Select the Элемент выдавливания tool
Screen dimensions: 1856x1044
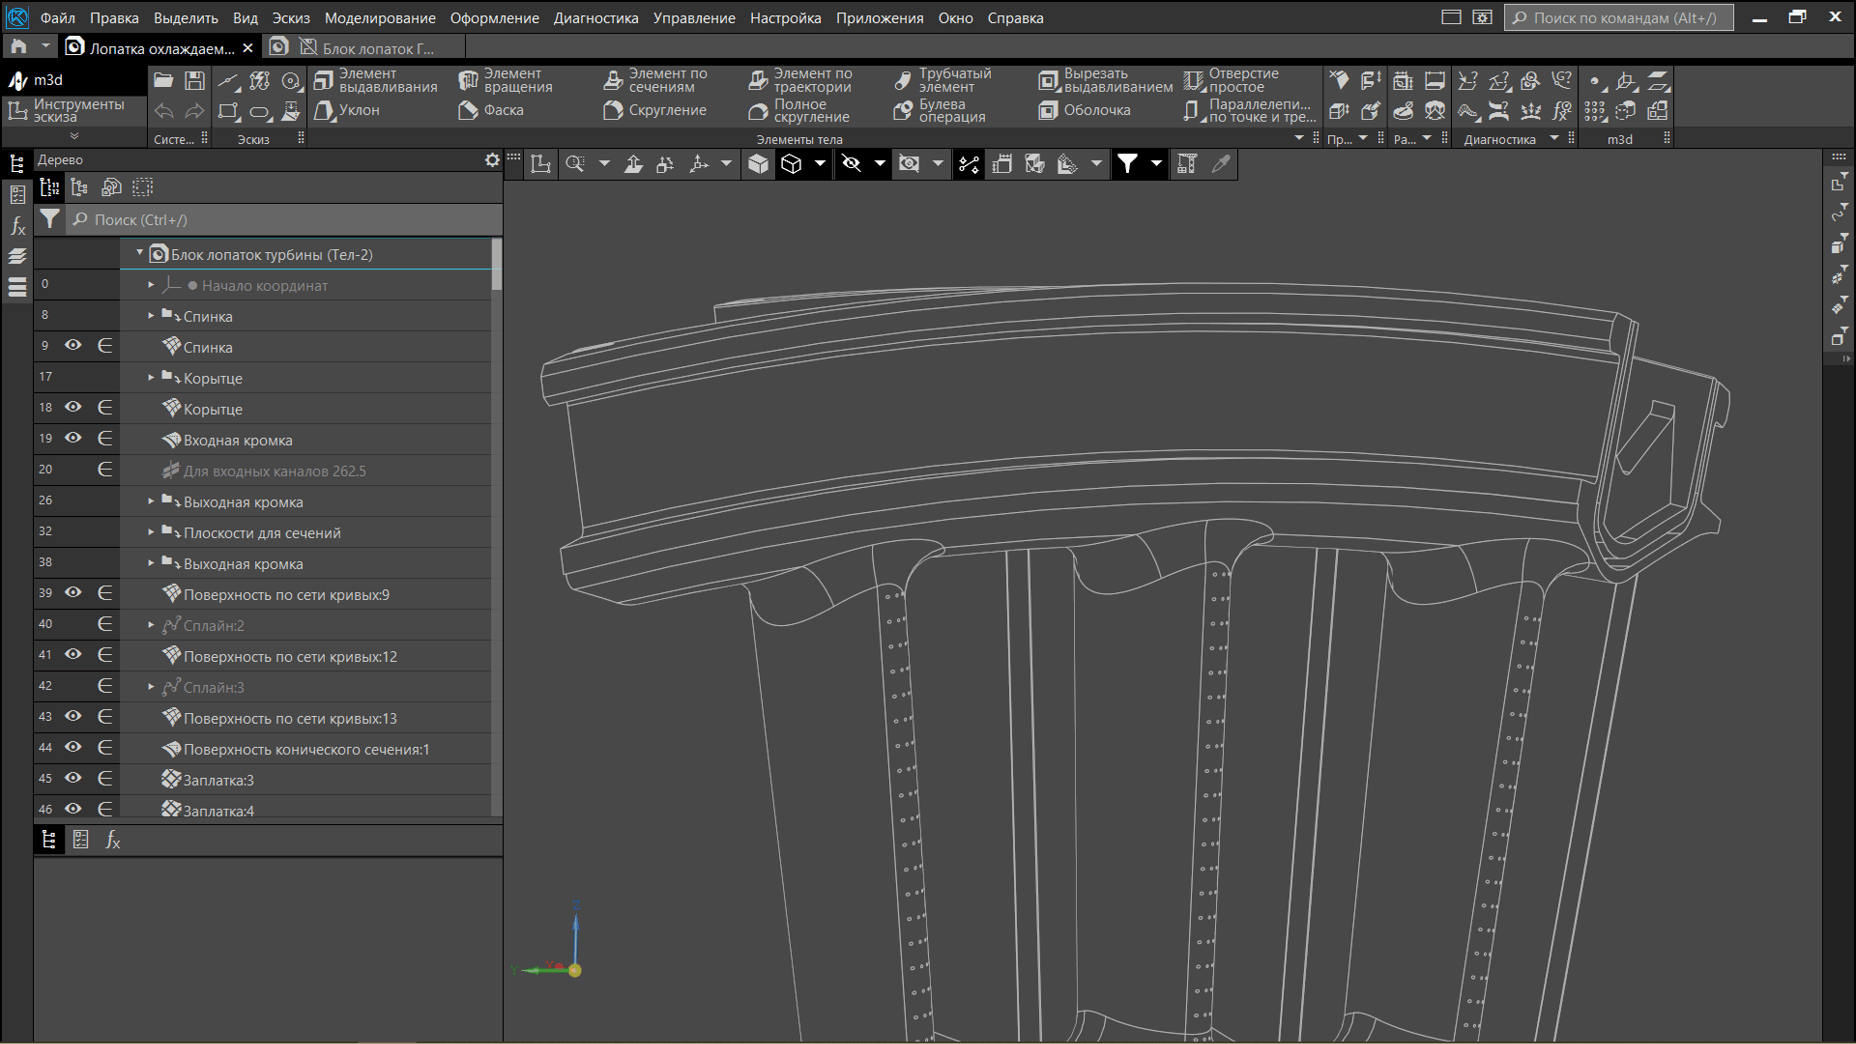point(375,80)
